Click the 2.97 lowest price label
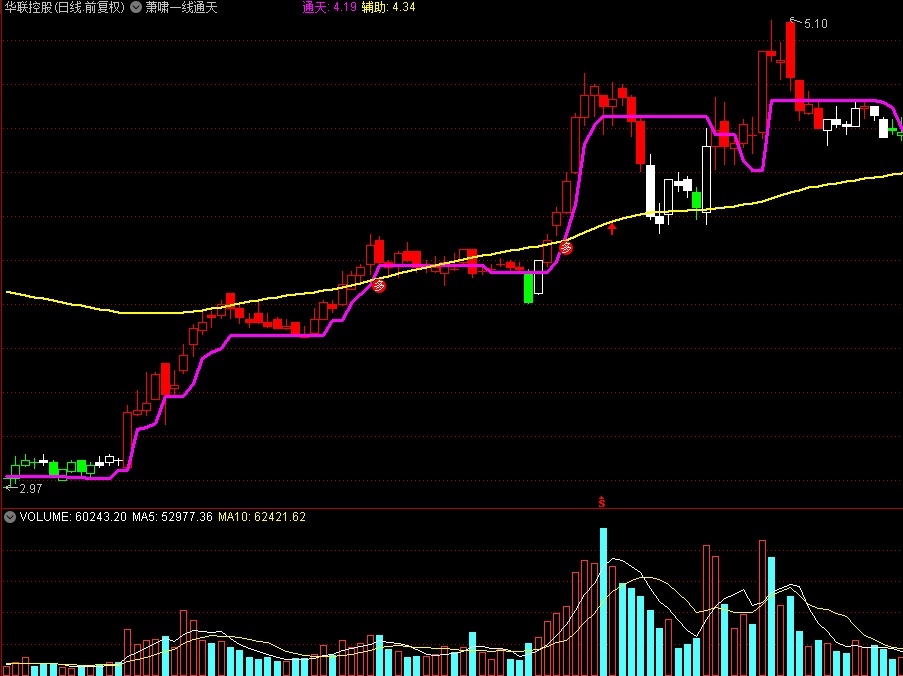903x676 pixels. pos(31,489)
